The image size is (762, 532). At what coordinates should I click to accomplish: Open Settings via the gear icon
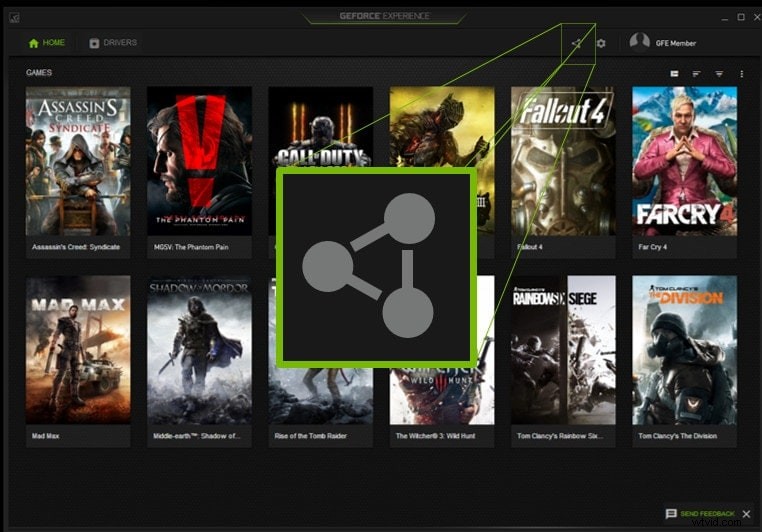601,43
